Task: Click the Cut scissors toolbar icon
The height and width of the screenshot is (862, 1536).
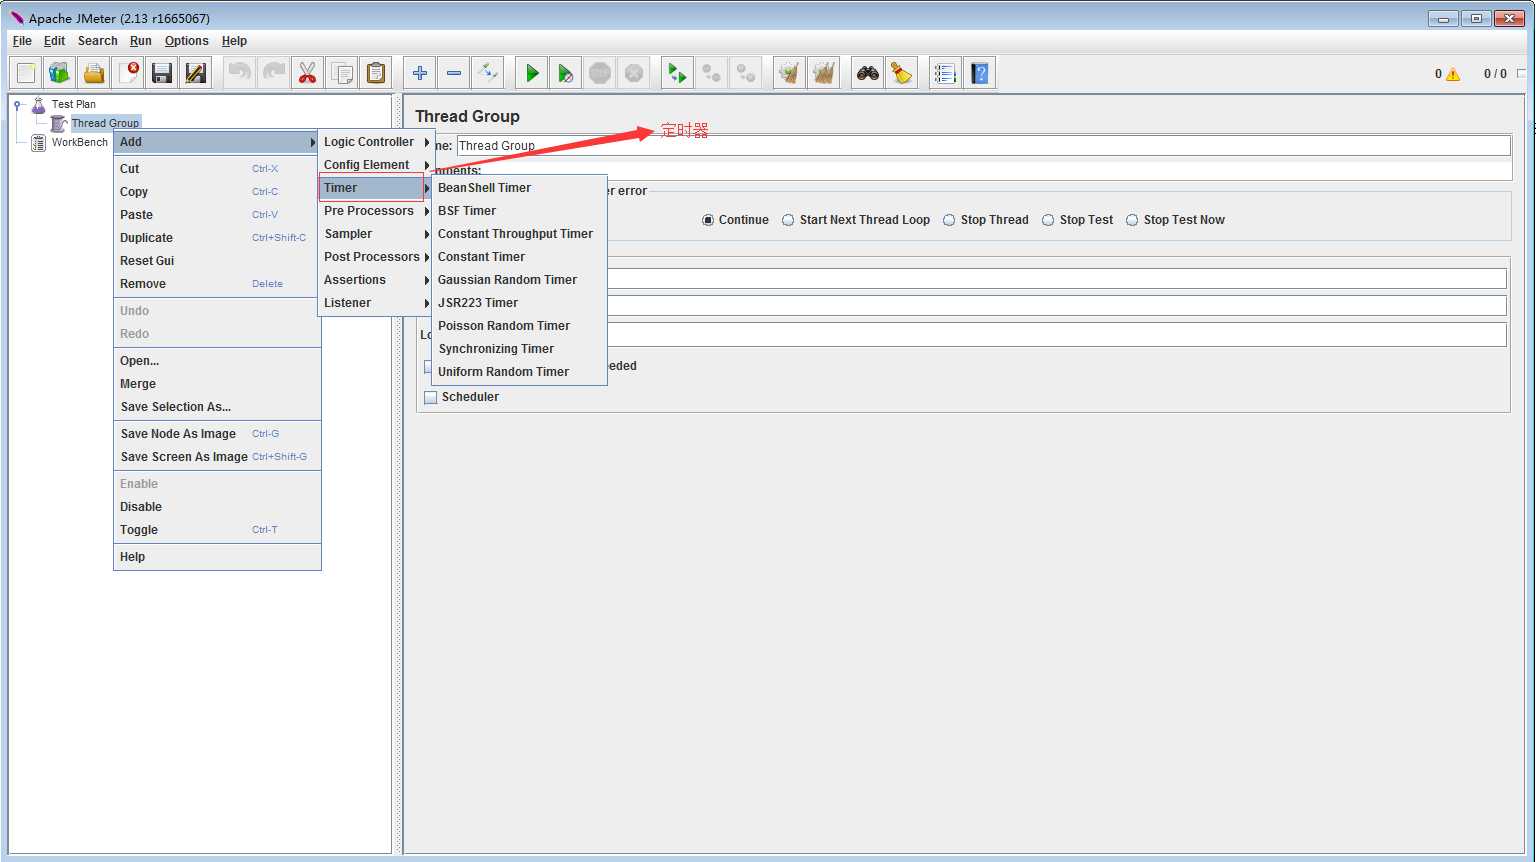Action: point(308,73)
